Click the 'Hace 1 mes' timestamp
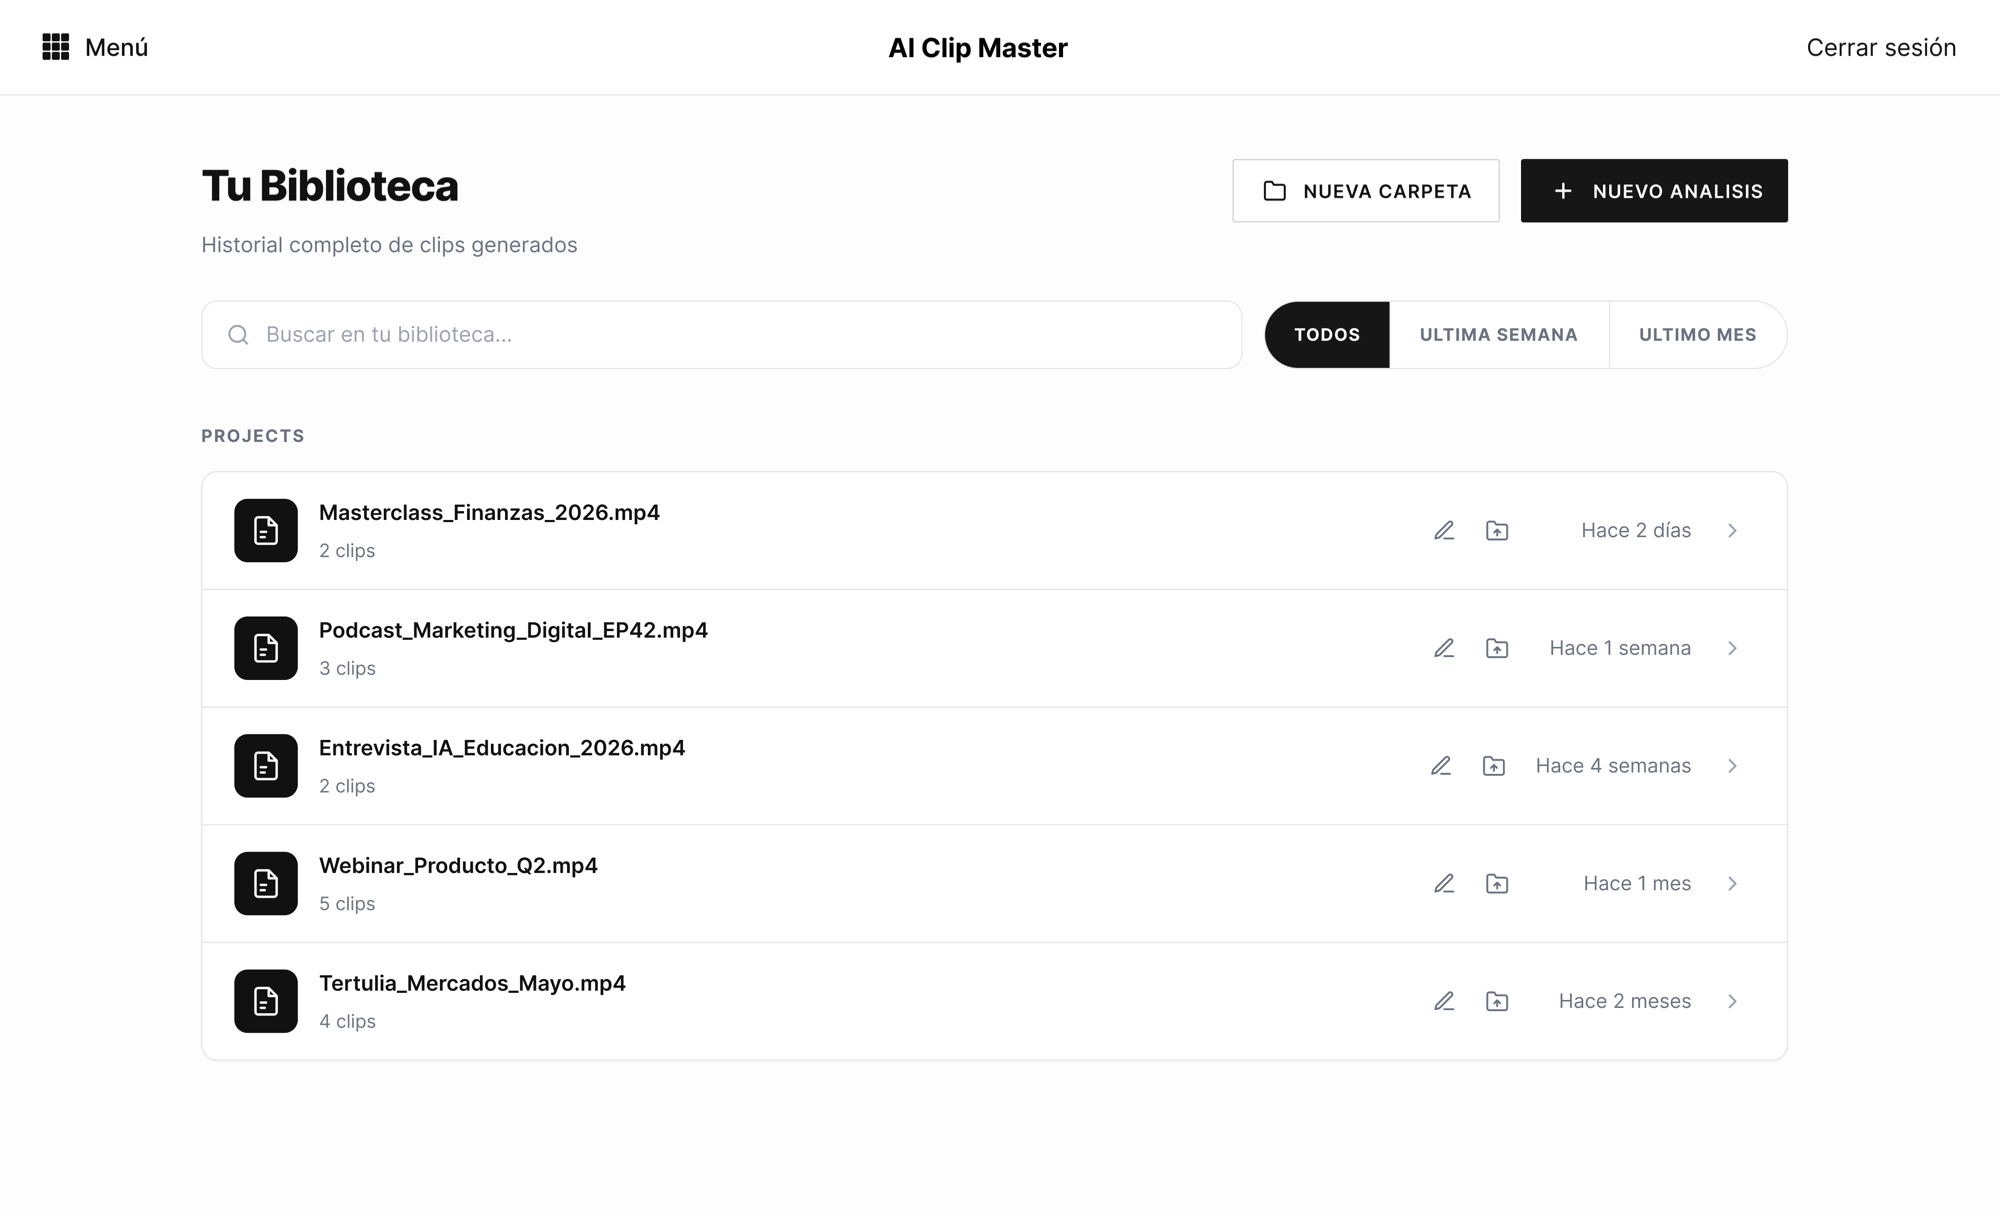Viewport: 2000px width, 1218px height. click(1637, 884)
